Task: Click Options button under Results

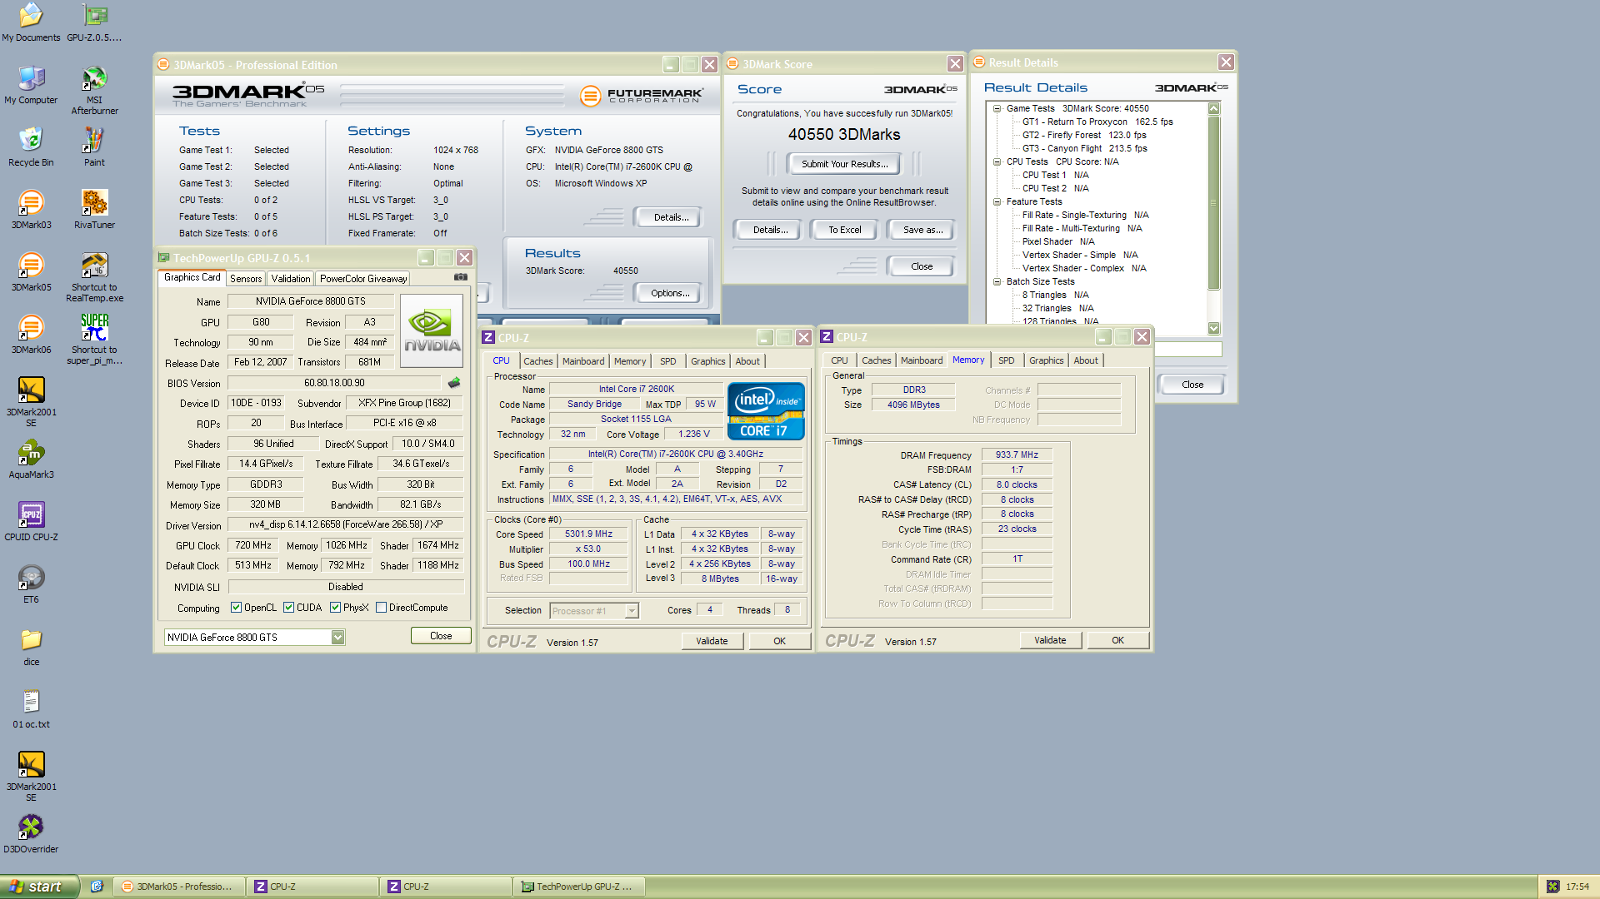Action: click(669, 293)
